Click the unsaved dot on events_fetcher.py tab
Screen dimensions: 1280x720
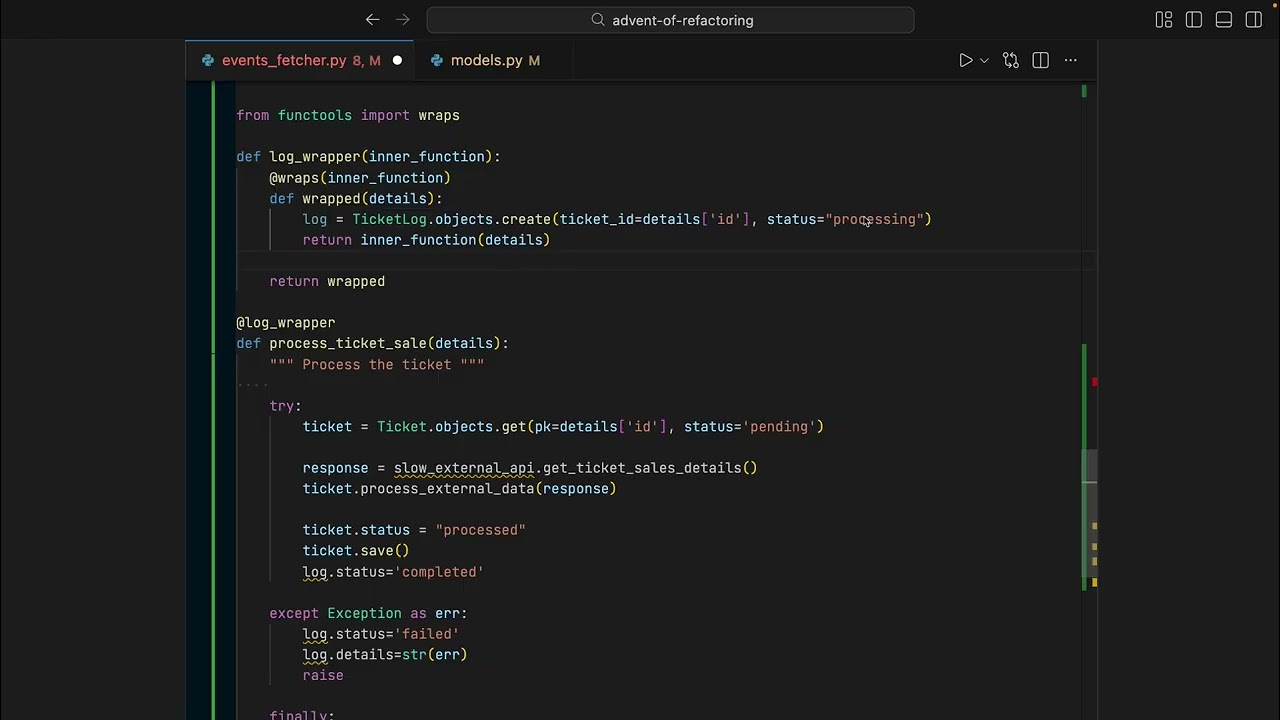tap(397, 61)
